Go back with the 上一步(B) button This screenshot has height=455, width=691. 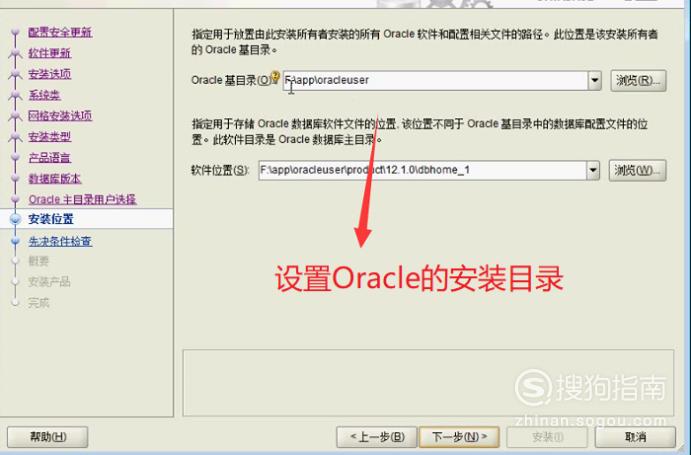click(x=377, y=437)
